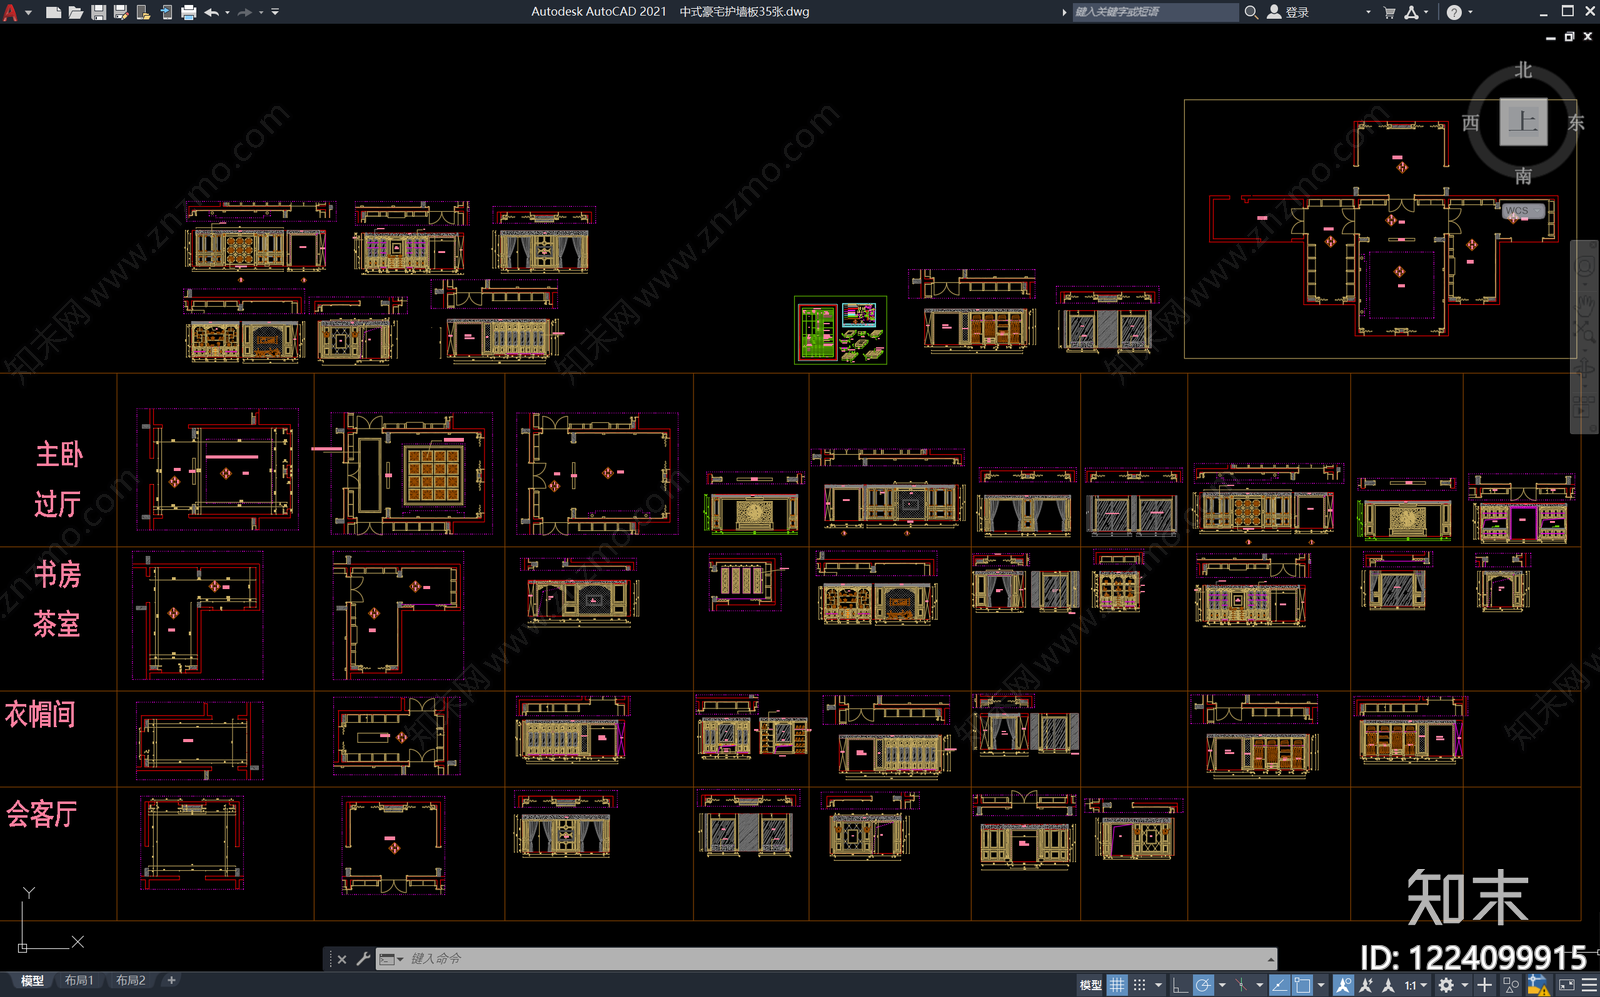The height and width of the screenshot is (997, 1600).
Task: Click 北 on the ViewCube compass
Action: (1523, 70)
